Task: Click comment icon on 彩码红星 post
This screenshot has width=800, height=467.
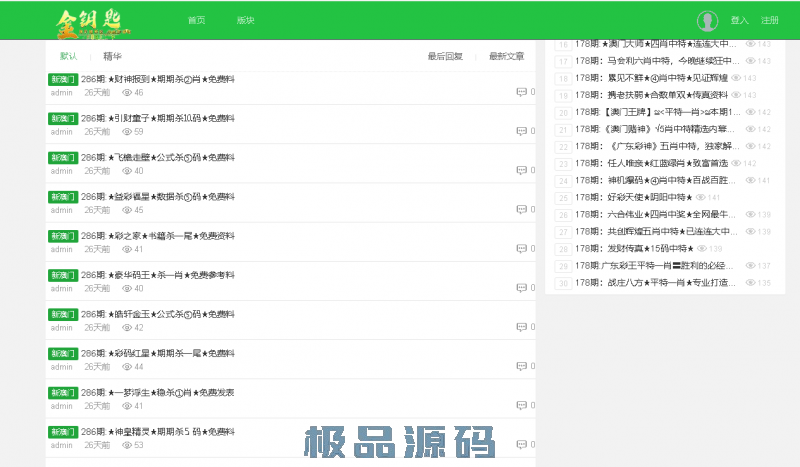Action: click(x=521, y=367)
